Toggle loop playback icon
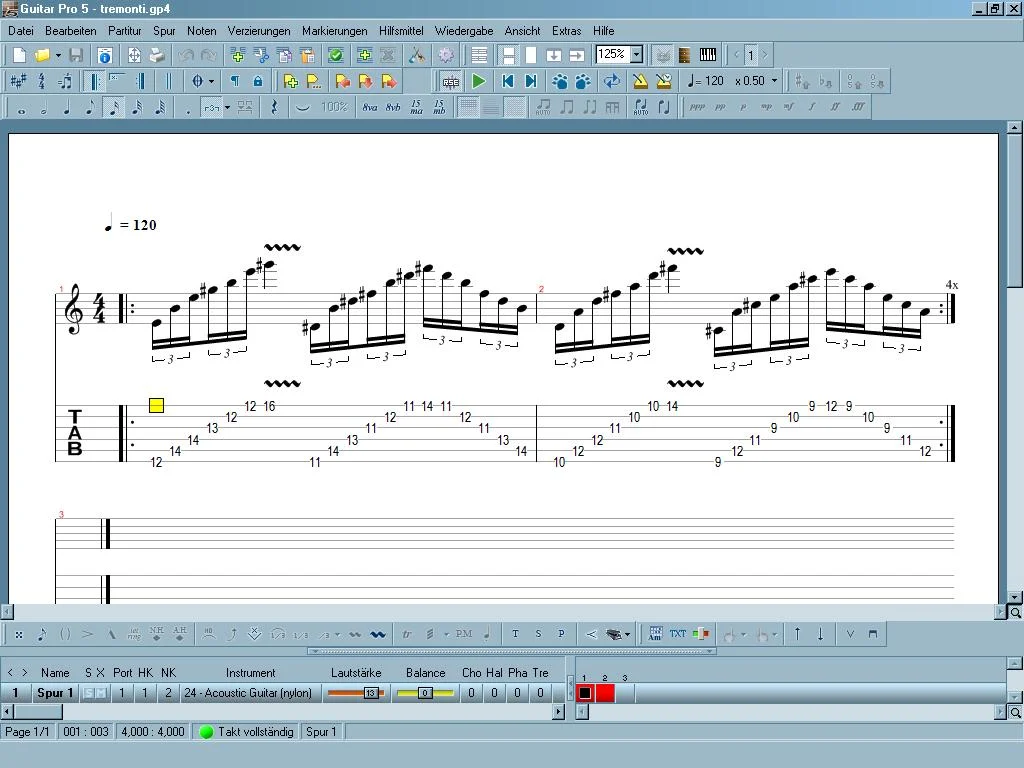 coord(611,81)
